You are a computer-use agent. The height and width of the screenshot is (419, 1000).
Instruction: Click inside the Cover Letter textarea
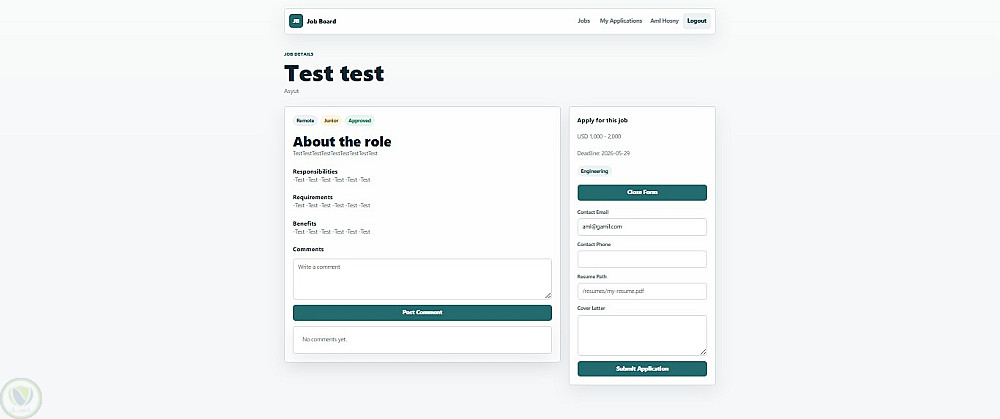[642, 335]
